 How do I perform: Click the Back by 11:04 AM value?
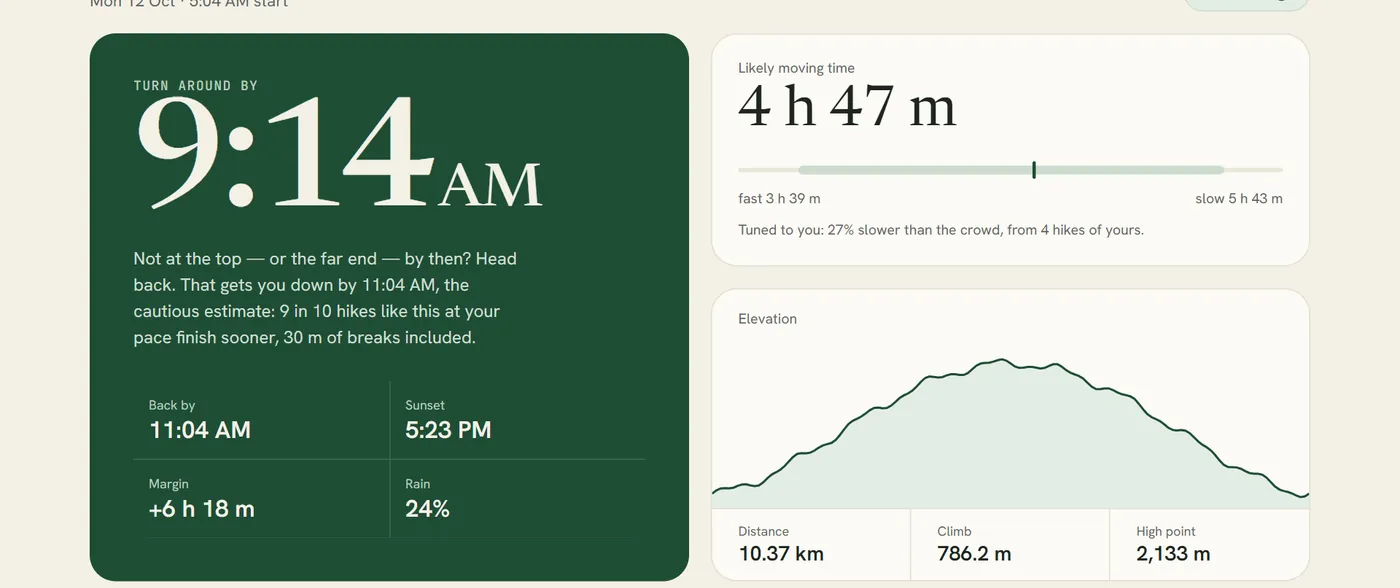200,430
